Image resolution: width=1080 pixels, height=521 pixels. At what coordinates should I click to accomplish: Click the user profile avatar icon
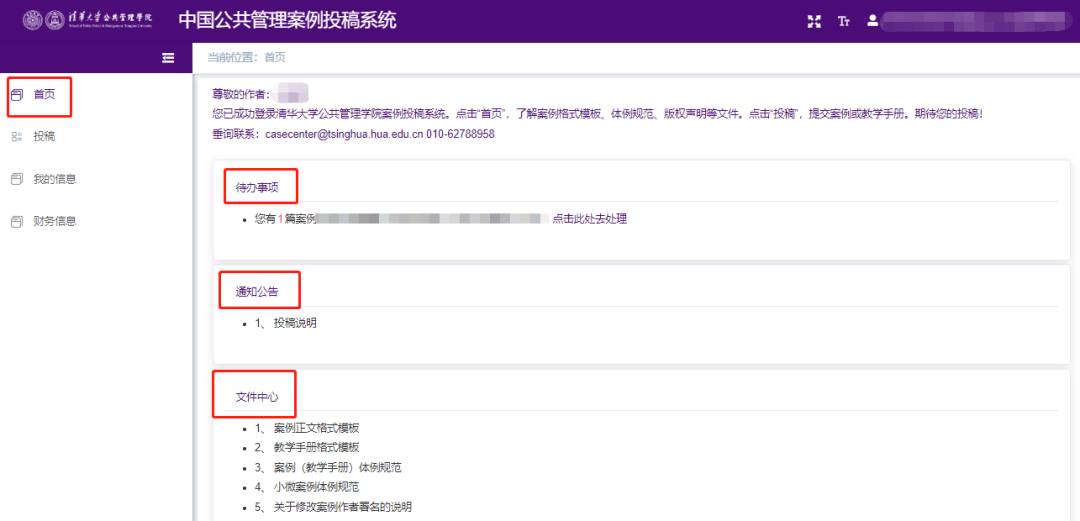tap(873, 21)
